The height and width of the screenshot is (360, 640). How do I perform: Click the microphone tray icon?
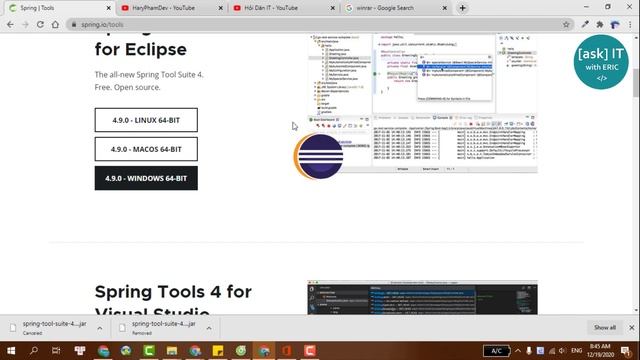529,351
